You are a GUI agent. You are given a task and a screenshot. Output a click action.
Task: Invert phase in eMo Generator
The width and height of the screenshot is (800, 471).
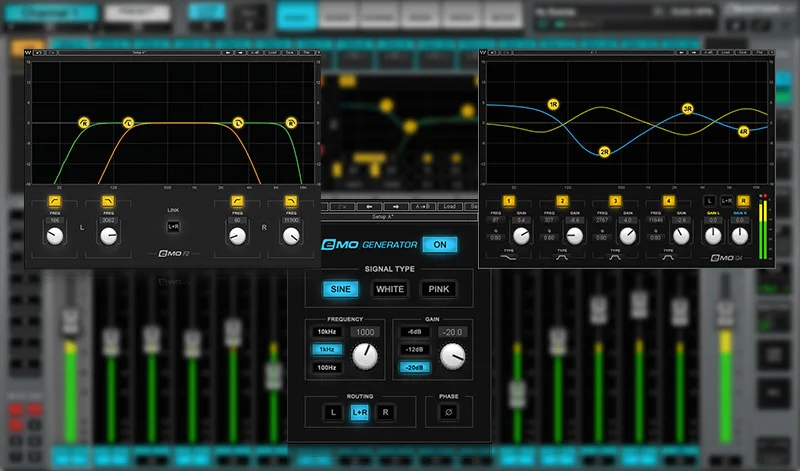[x=449, y=412]
